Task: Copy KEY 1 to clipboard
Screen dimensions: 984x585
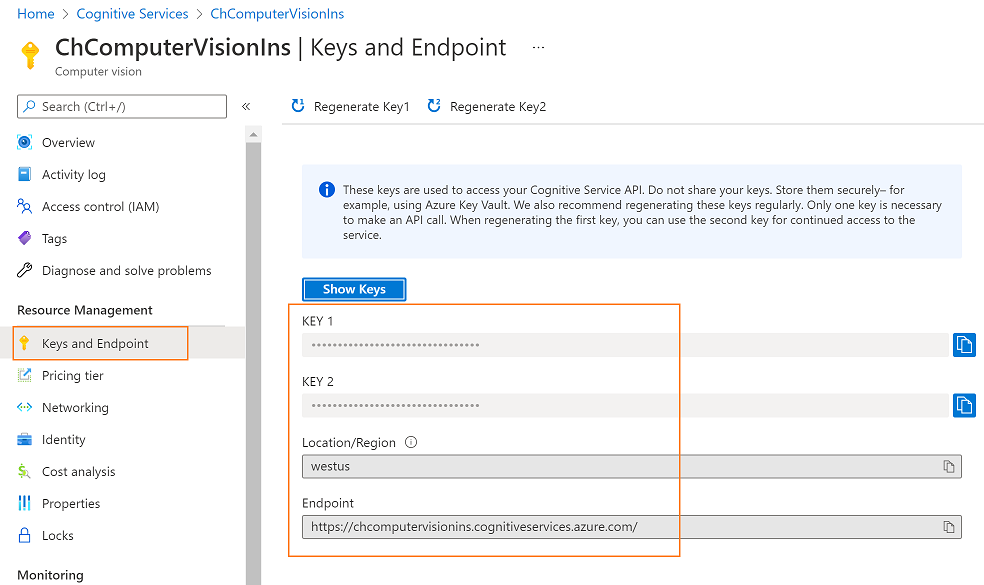Action: tap(964, 345)
